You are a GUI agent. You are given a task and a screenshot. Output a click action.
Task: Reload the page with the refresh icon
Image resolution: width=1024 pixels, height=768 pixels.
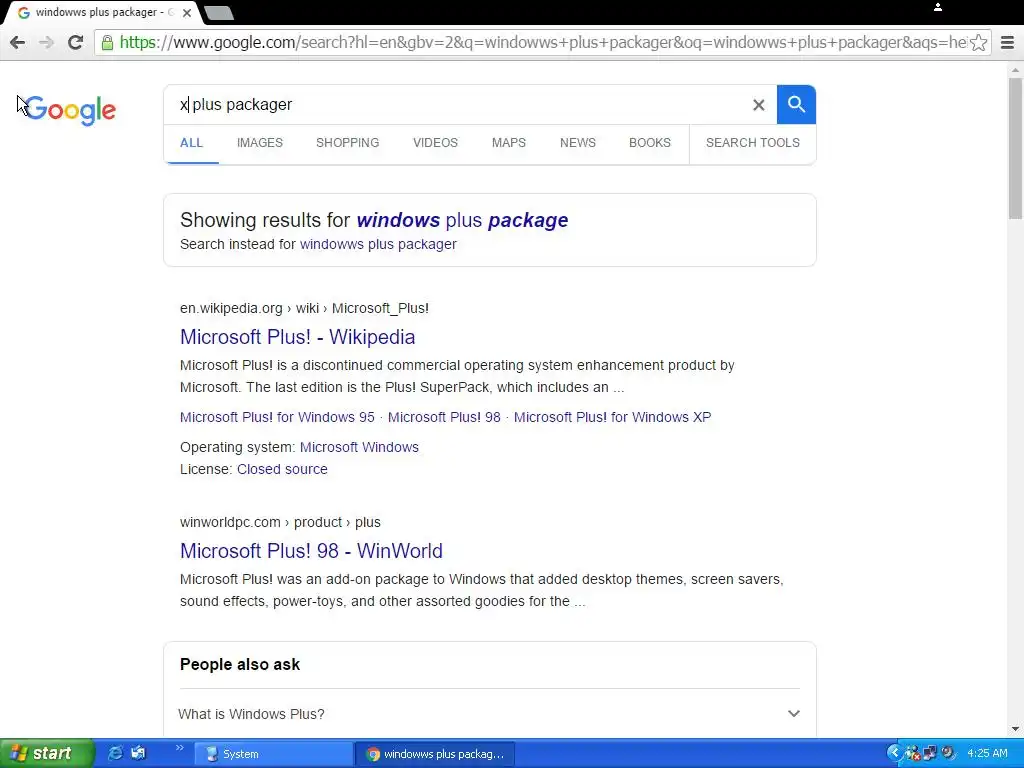pyautogui.click(x=76, y=42)
